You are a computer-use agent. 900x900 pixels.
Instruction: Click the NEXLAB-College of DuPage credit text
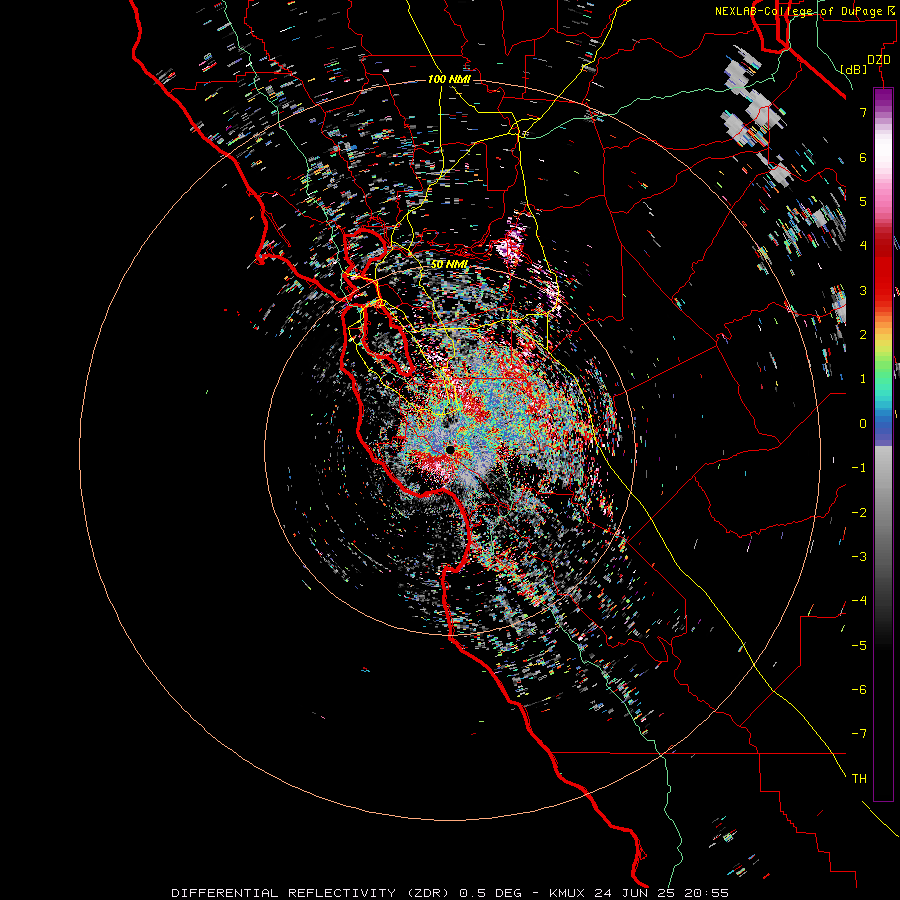[805, 11]
